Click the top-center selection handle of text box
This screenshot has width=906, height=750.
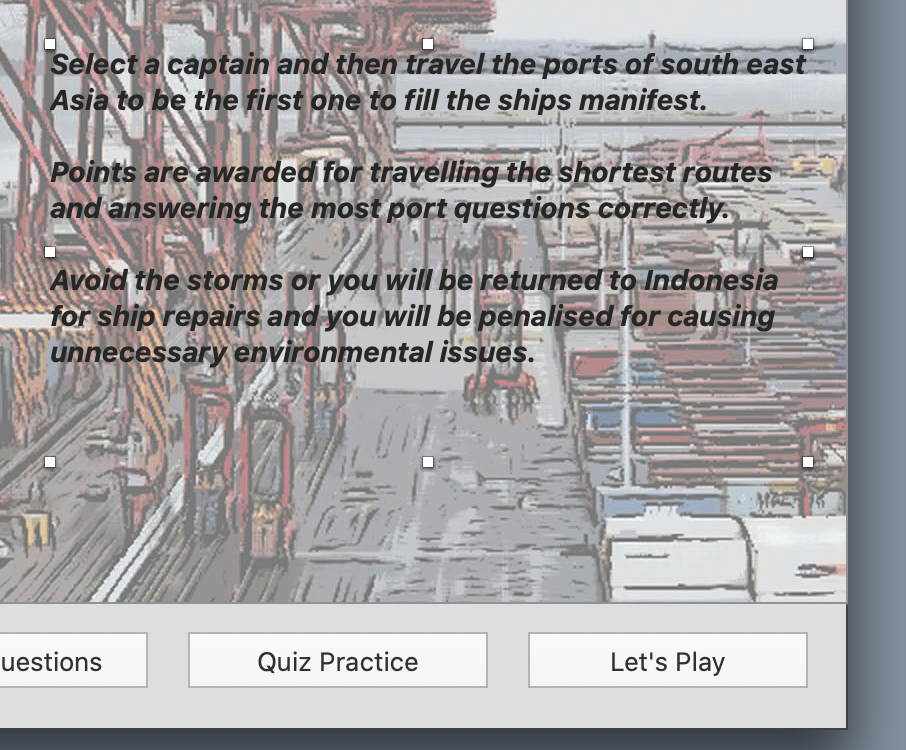click(x=428, y=44)
